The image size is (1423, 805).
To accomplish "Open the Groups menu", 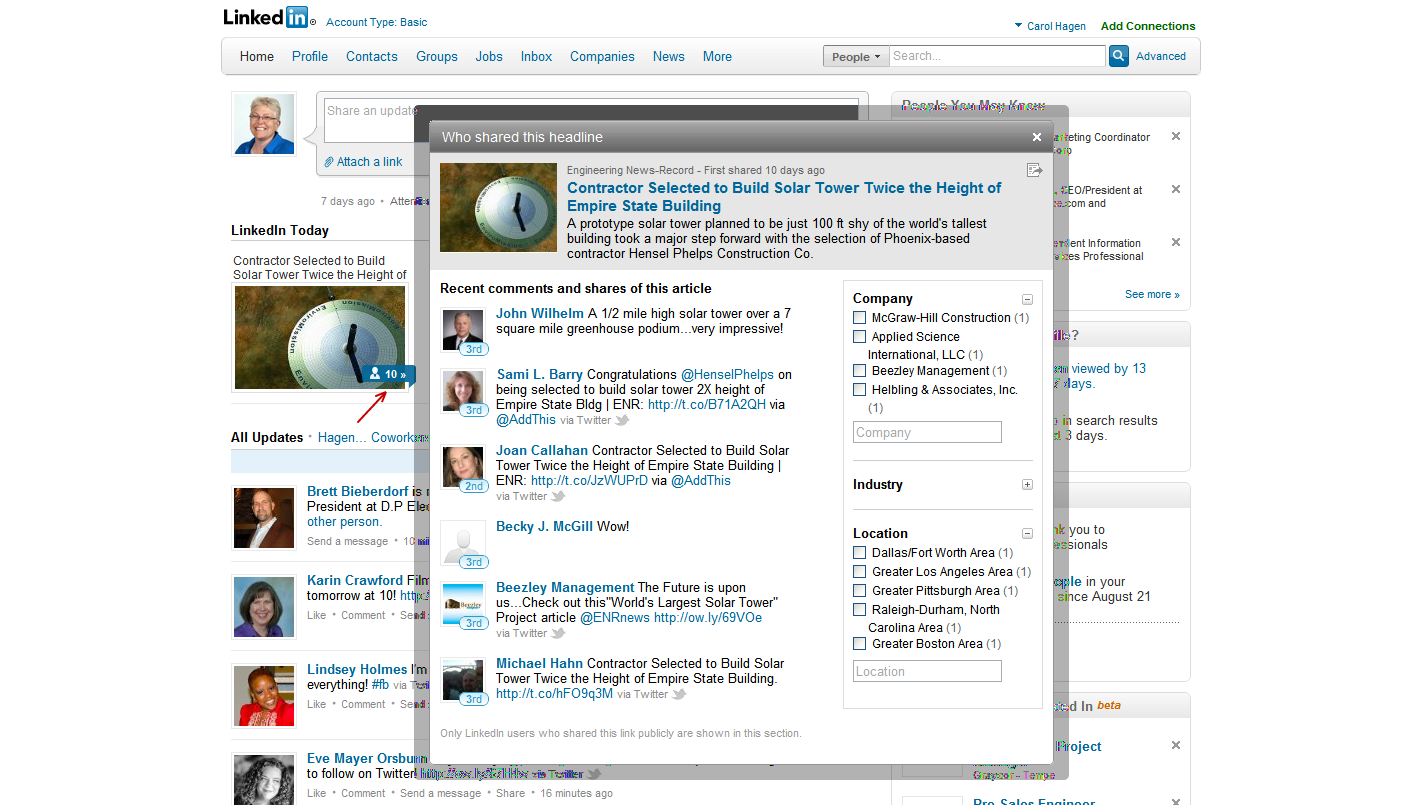I will tap(437, 57).
